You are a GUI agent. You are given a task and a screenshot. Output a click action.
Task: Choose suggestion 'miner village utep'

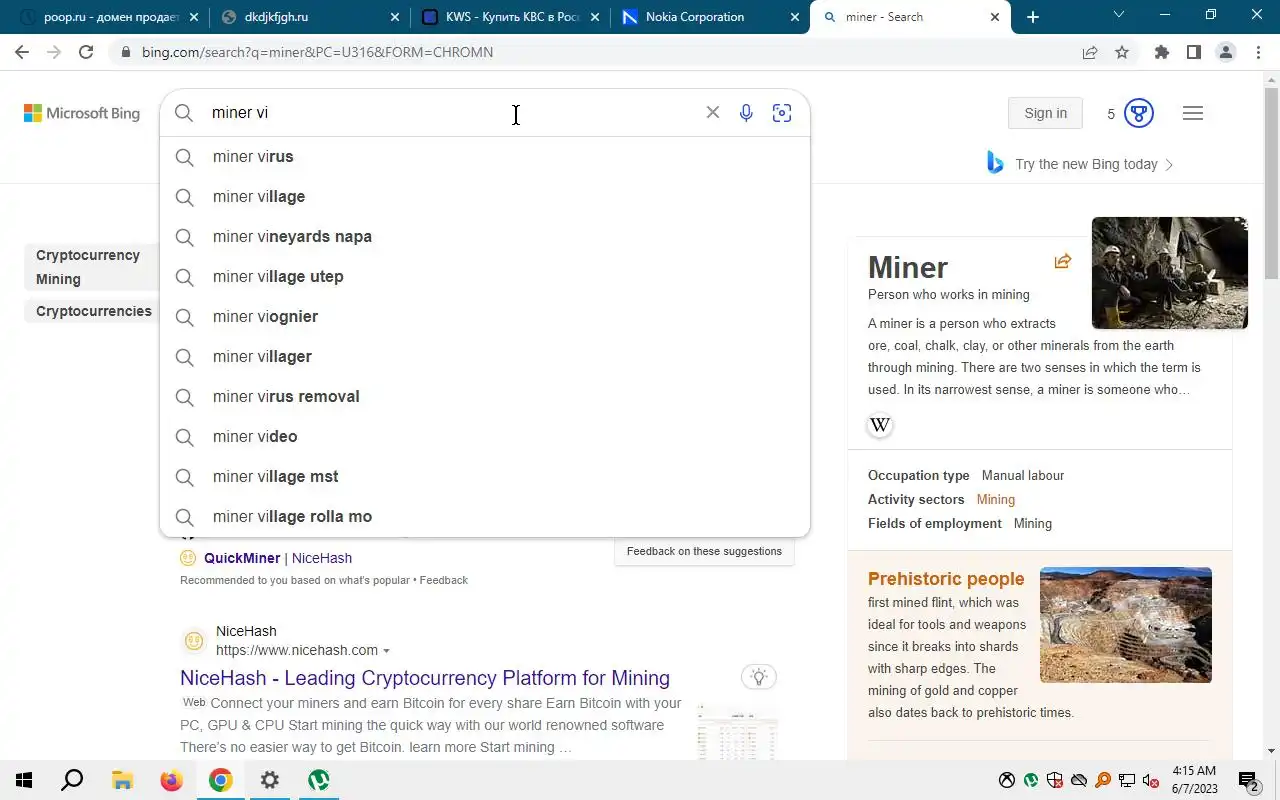click(x=485, y=277)
